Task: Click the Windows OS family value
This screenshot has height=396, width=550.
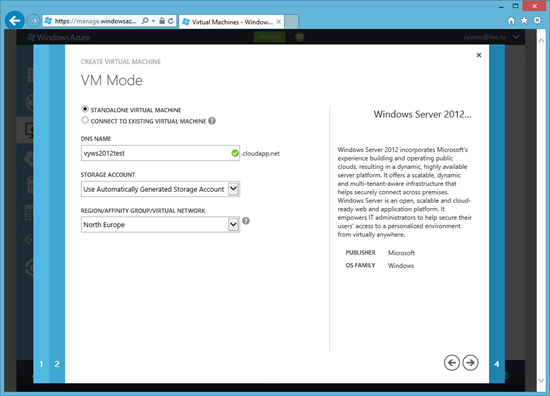Action: pyautogui.click(x=401, y=266)
